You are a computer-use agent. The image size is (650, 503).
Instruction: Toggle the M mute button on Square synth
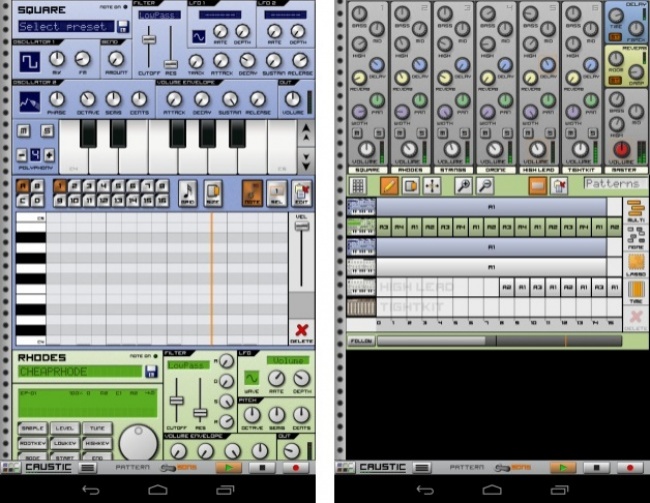[x=20, y=131]
